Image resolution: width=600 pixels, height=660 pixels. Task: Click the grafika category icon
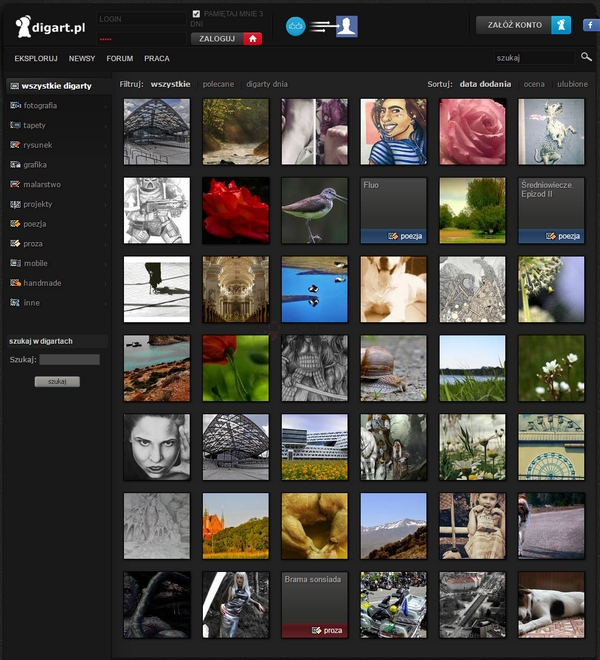16,165
